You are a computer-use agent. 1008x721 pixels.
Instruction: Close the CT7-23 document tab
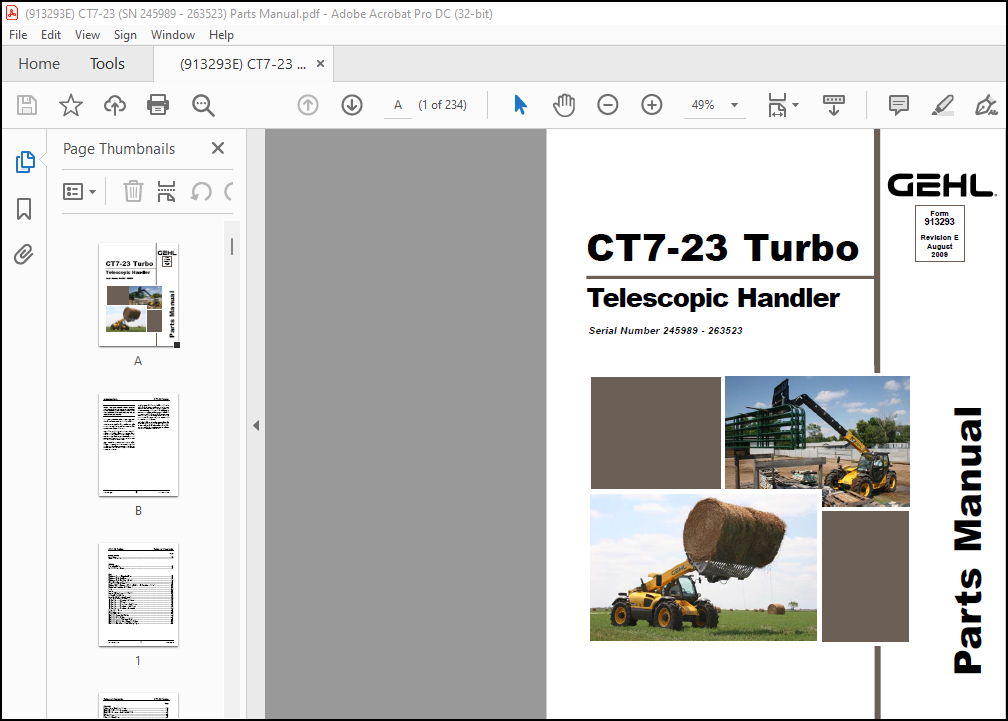320,64
